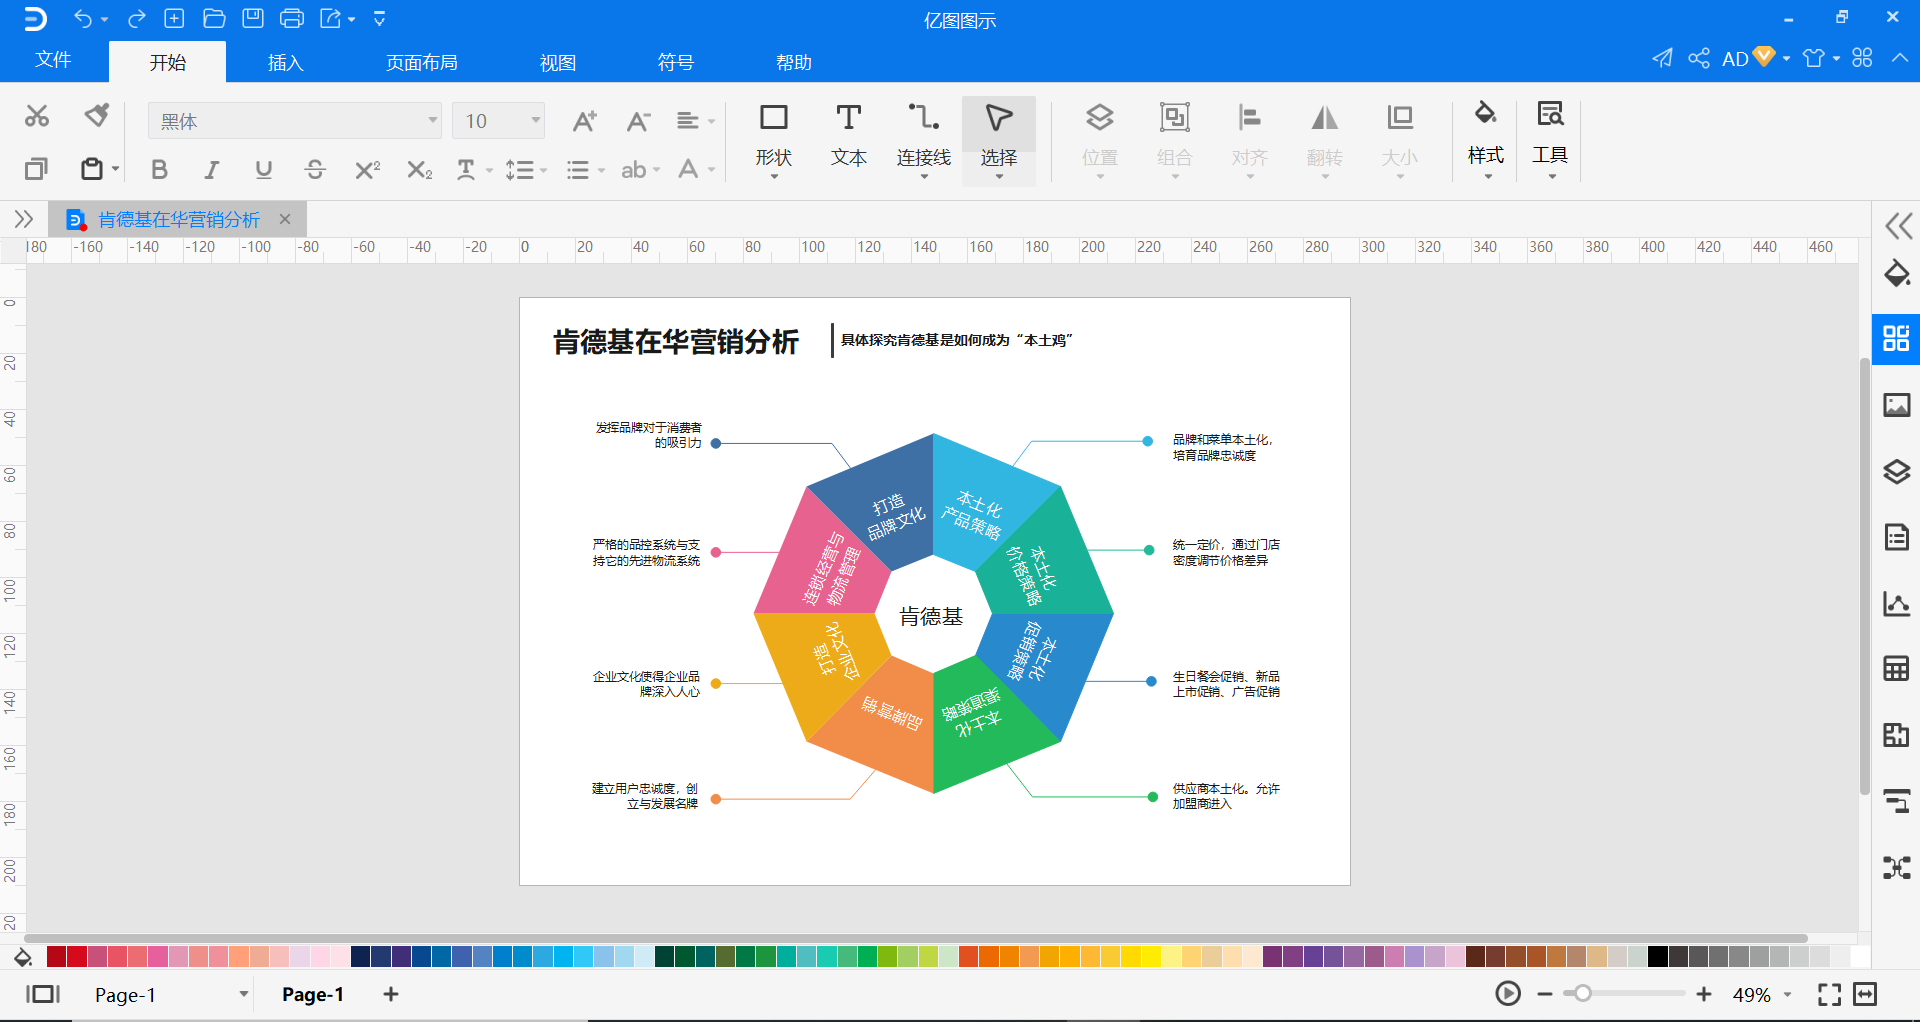The height and width of the screenshot is (1022, 1920).
Task: Open the 帮助 tab
Action: (794, 62)
